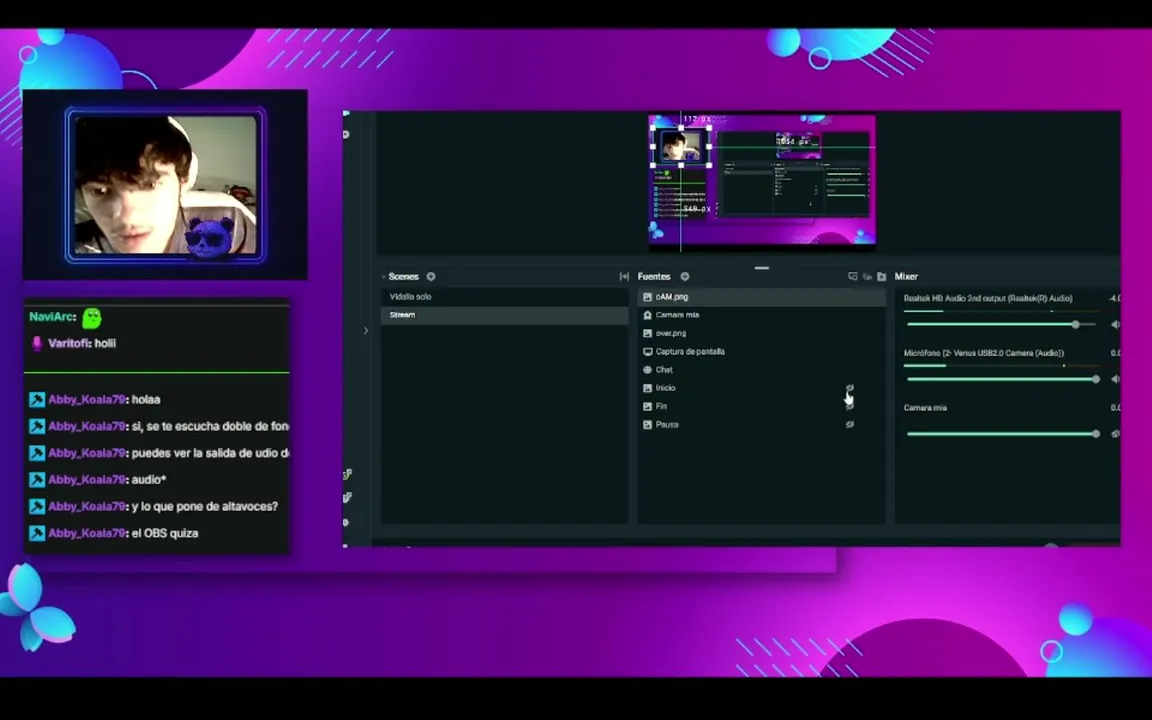The width and height of the screenshot is (1152, 720).
Task: Adjust the Micrófono volume slider
Action: pos(1002,379)
